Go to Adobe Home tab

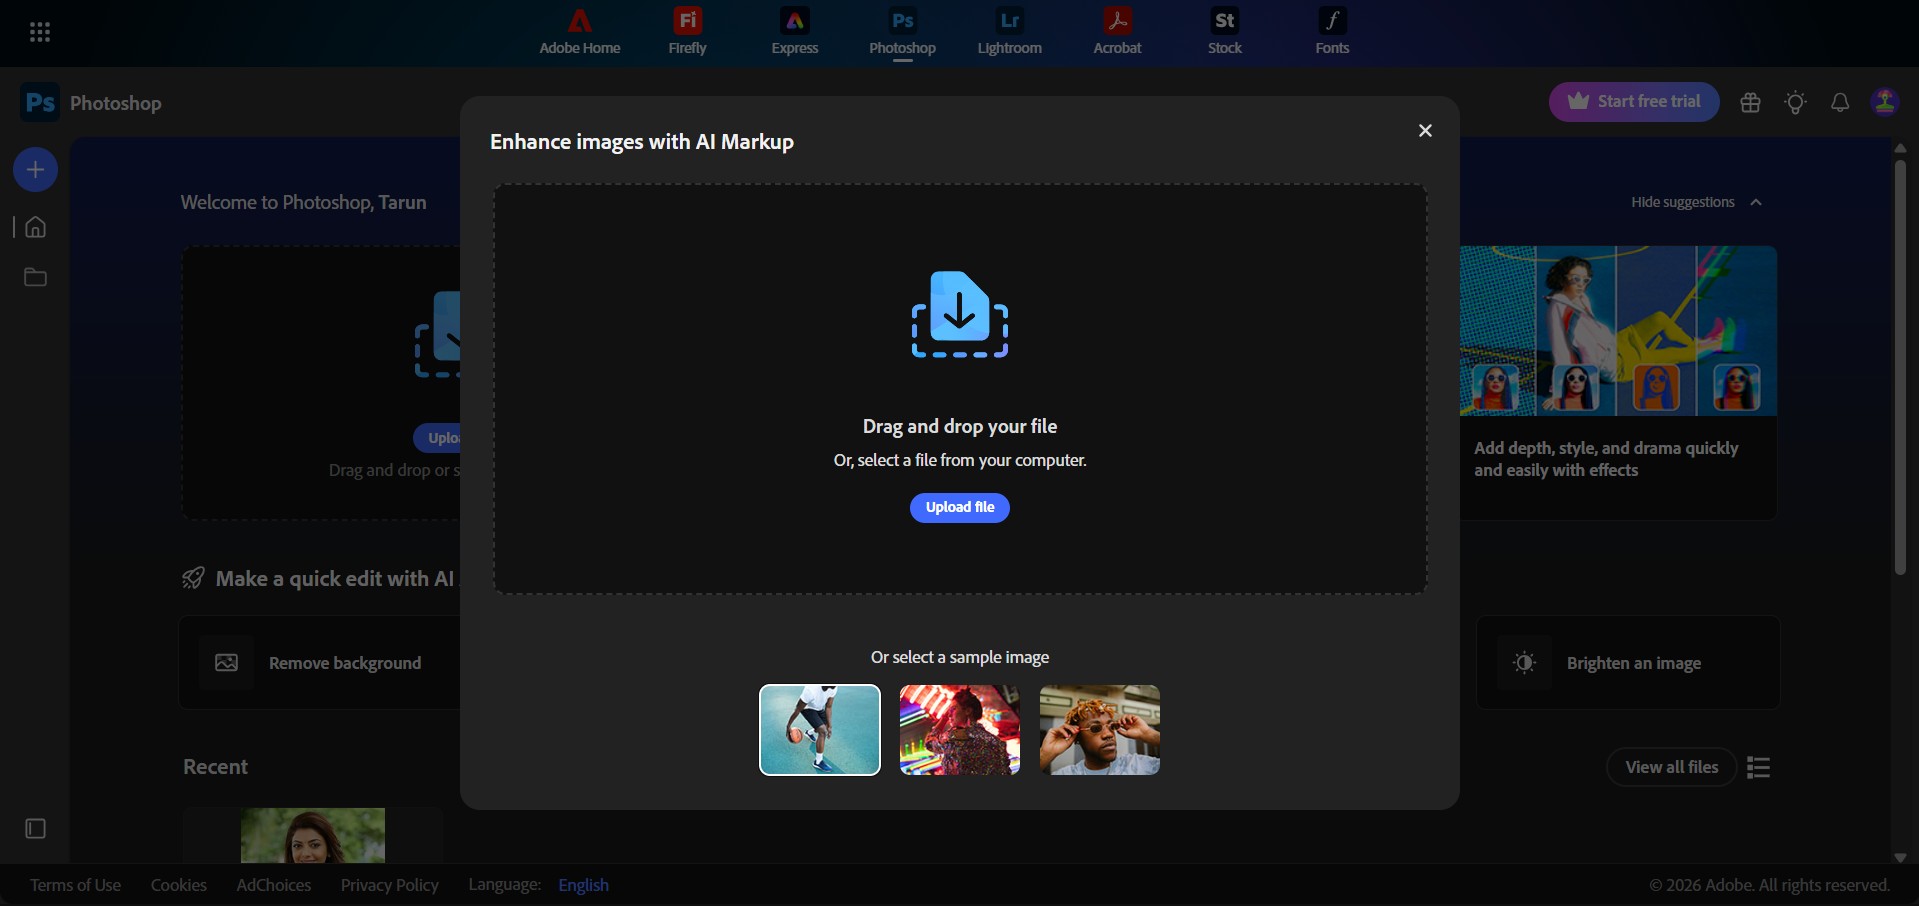[x=580, y=32]
